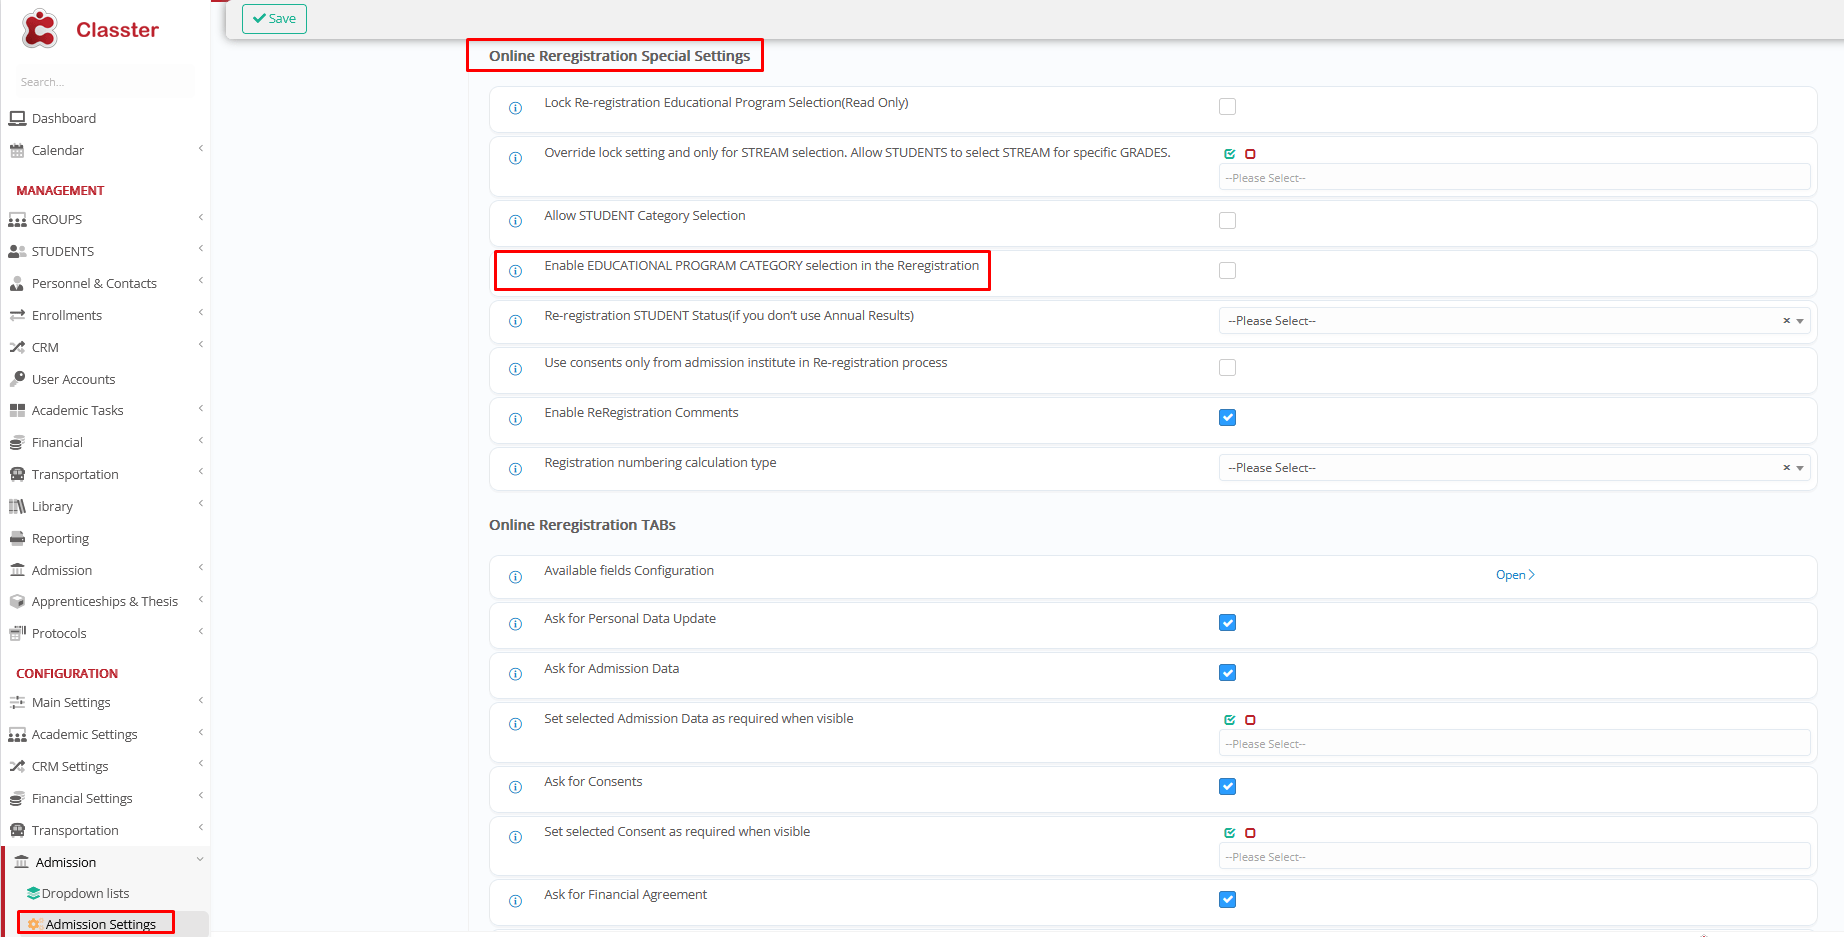Click the Classter logo icon

pyautogui.click(x=40, y=29)
